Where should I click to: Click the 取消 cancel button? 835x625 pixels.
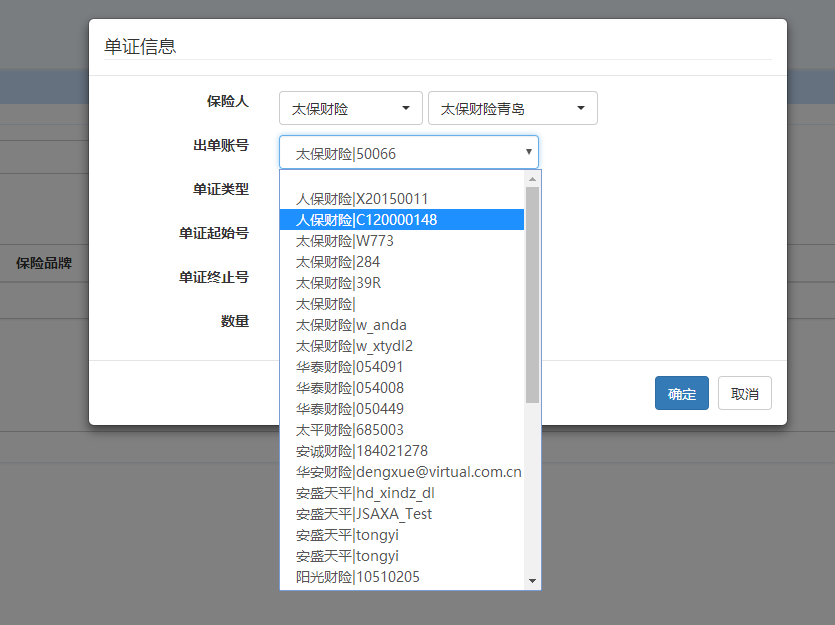744,393
